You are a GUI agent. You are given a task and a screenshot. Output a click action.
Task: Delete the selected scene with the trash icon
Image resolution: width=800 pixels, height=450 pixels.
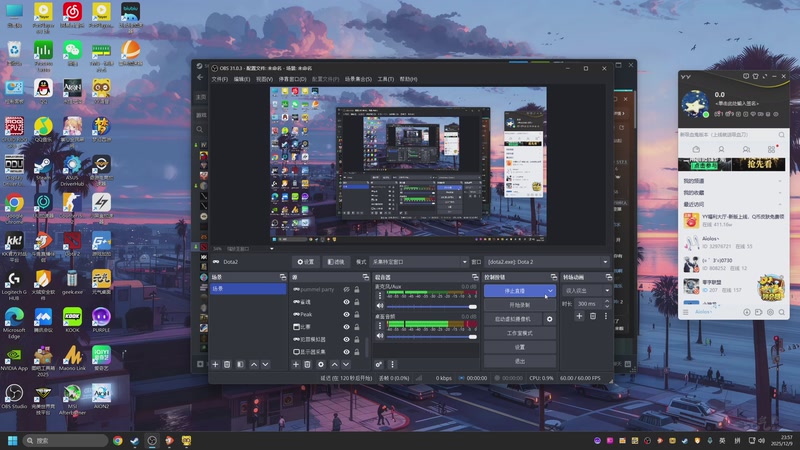(x=227, y=364)
